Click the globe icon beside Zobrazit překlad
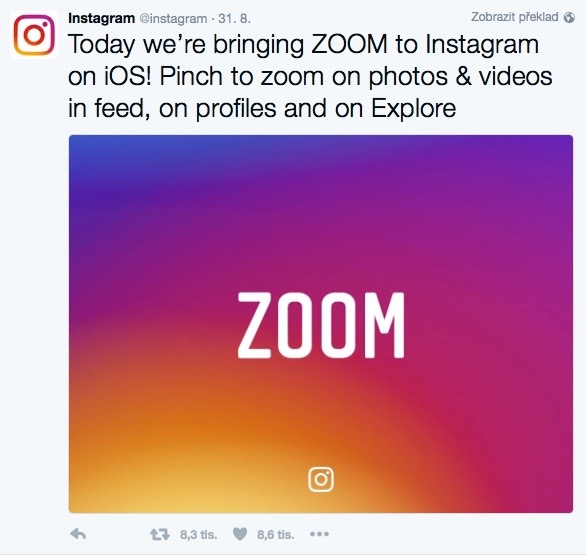The image size is (586, 556). click(x=569, y=18)
